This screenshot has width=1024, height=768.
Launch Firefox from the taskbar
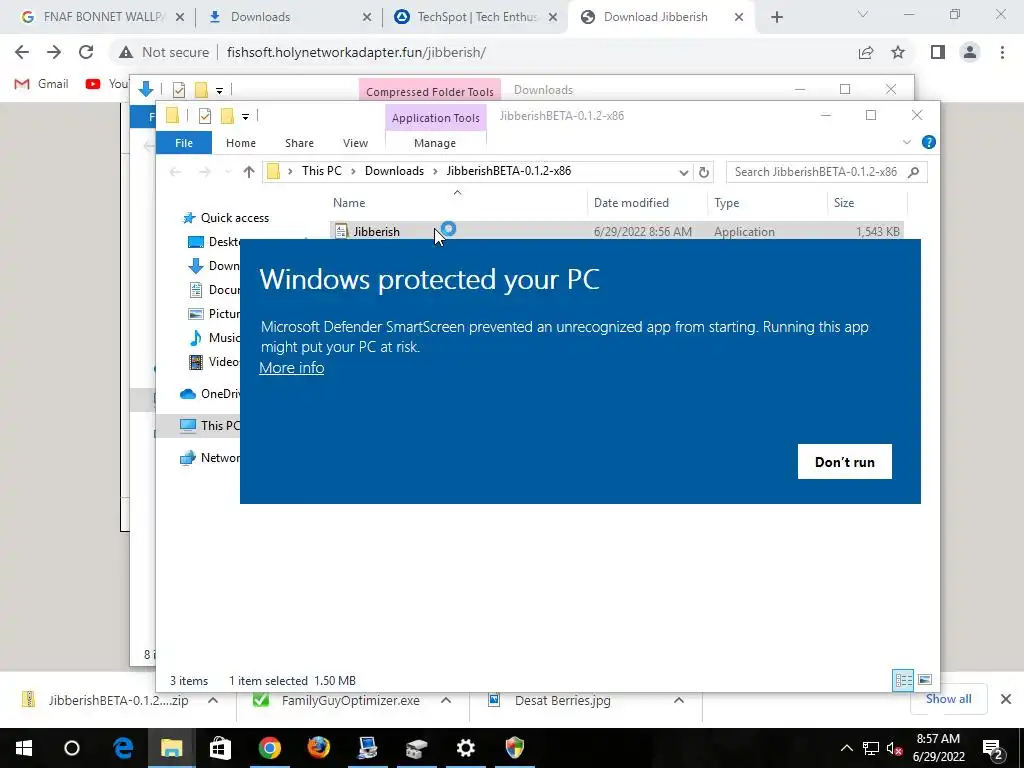coord(319,747)
